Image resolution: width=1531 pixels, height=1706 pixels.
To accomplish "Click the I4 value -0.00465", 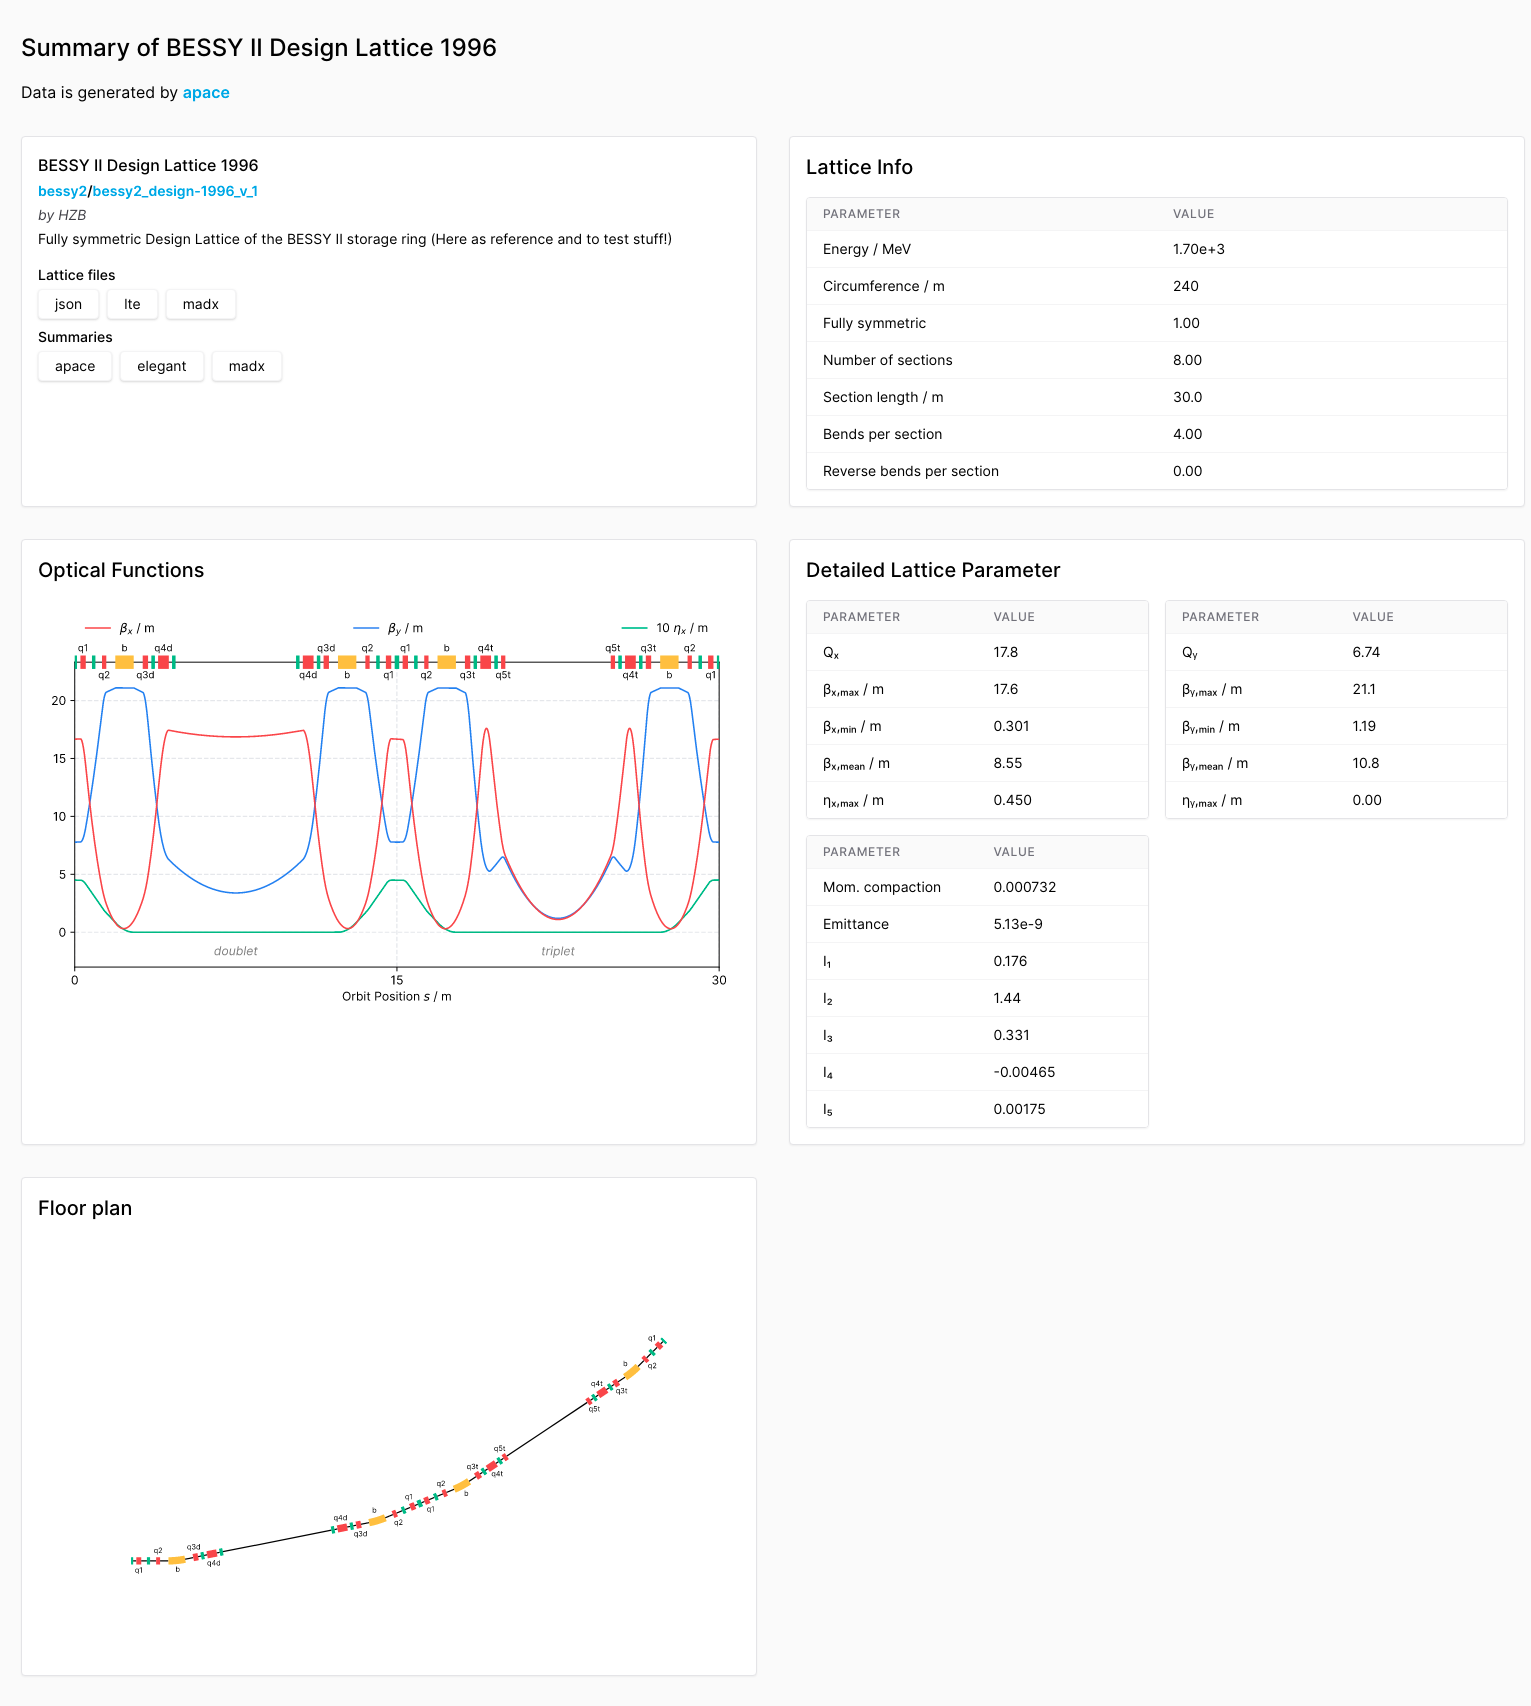I will [1024, 1072].
